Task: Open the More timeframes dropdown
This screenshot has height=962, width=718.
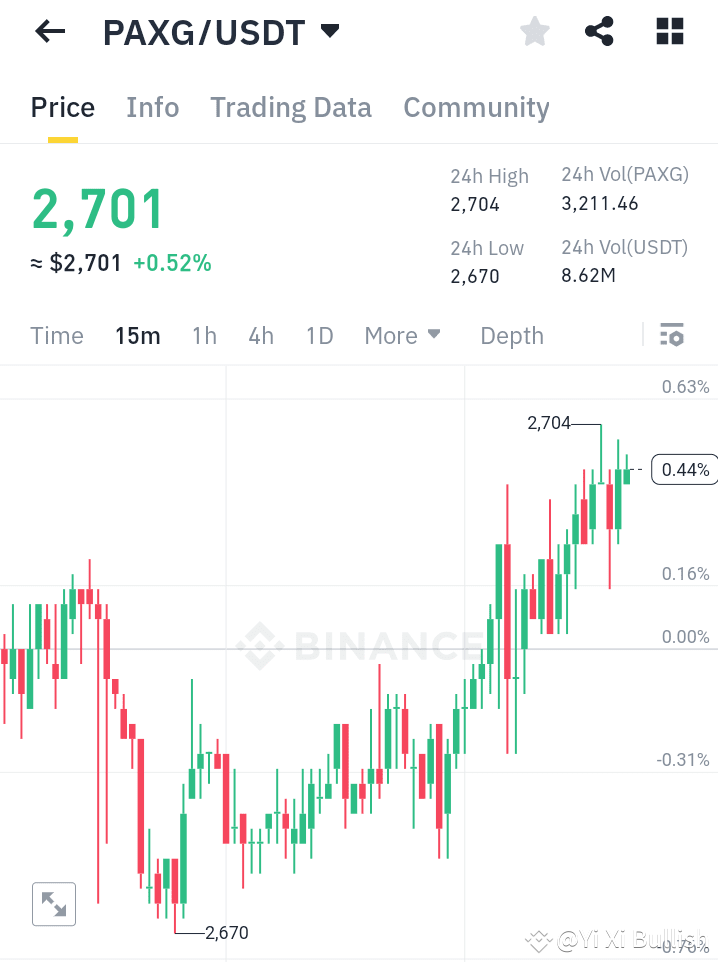Action: pos(402,336)
